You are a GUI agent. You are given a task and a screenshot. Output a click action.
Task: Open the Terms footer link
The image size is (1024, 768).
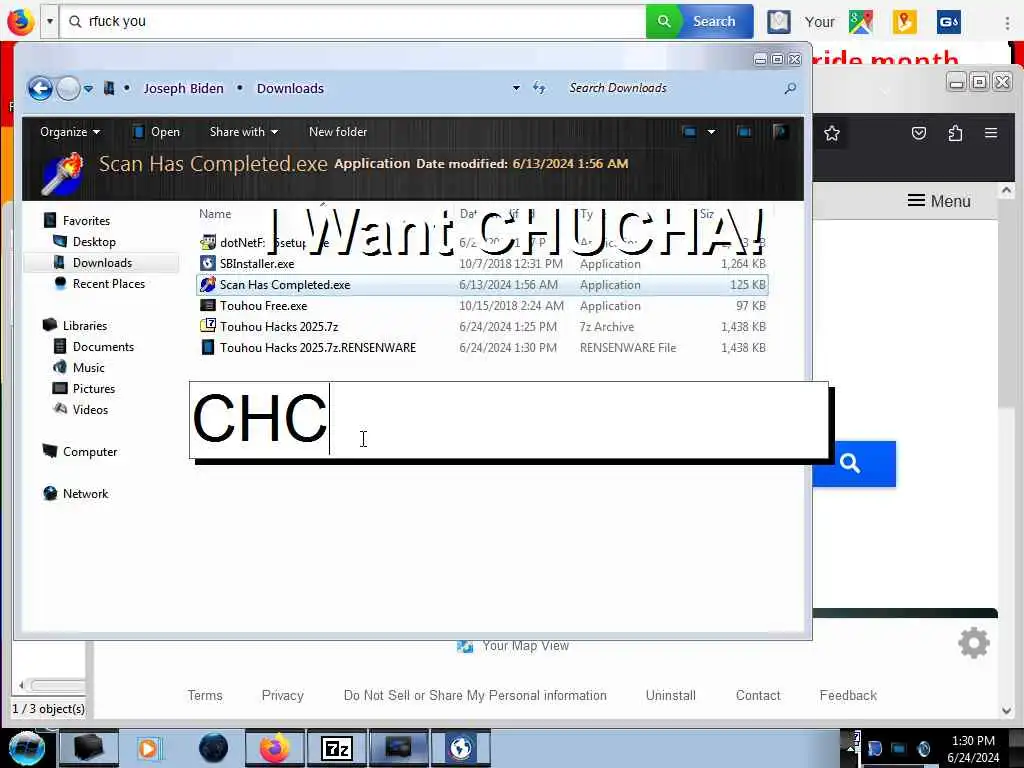click(x=205, y=696)
